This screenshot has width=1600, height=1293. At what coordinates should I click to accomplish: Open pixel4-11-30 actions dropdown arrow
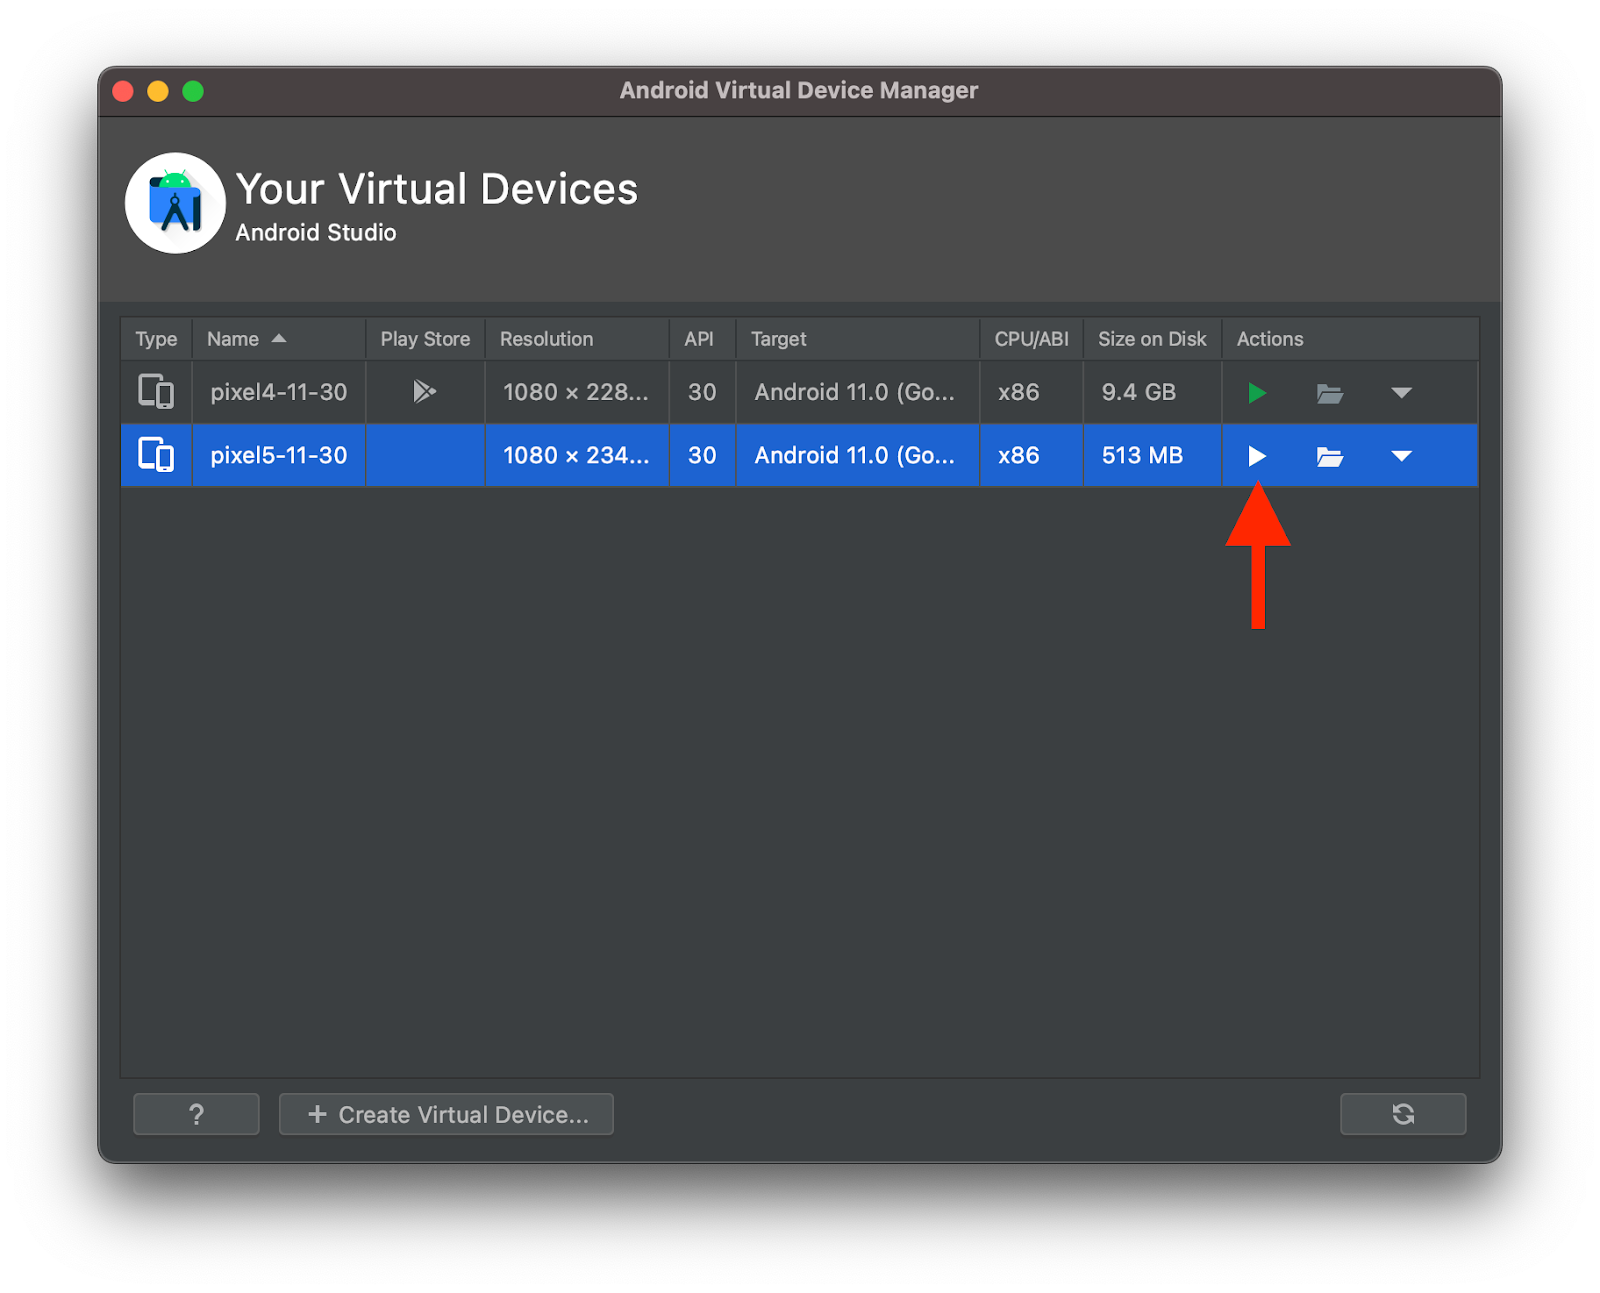click(1401, 393)
